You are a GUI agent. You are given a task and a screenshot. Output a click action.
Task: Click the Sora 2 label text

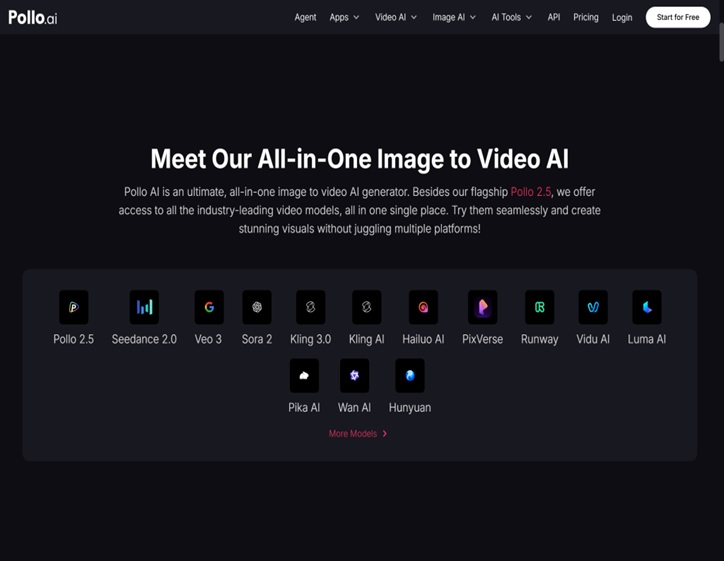point(257,339)
